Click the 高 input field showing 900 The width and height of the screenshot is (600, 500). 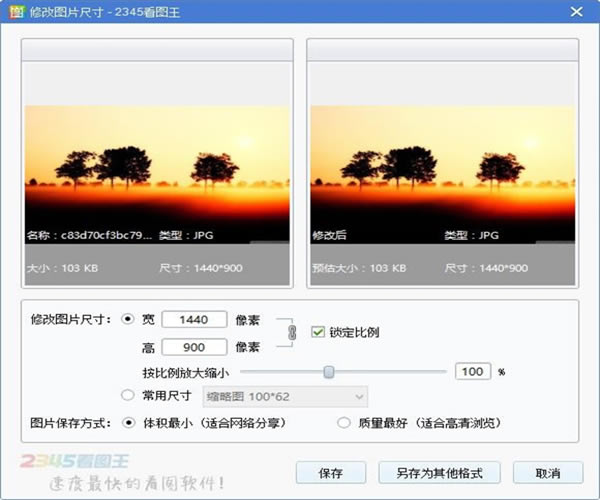(195, 347)
